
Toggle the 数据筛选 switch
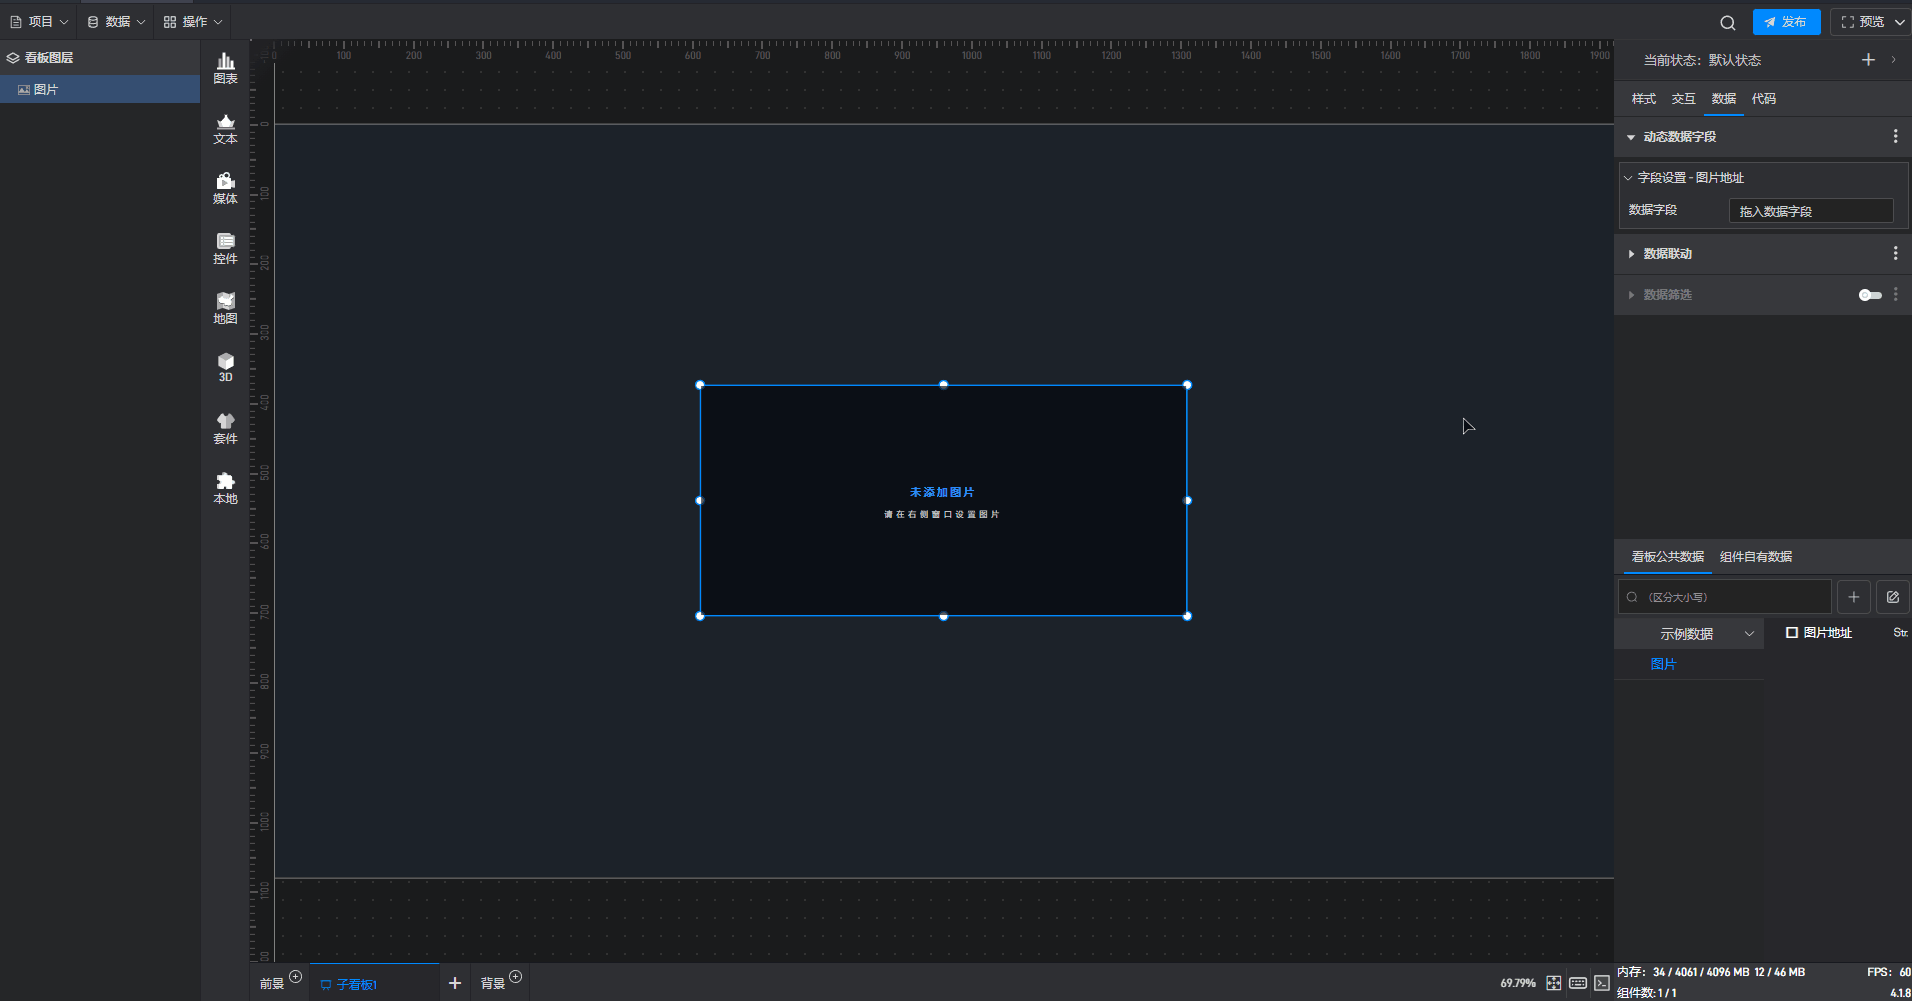1869,295
